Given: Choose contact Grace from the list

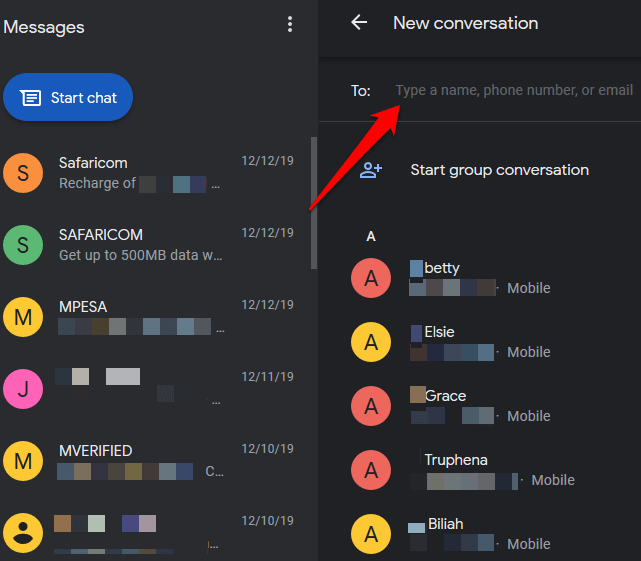Looking at the screenshot, I should click(479, 406).
